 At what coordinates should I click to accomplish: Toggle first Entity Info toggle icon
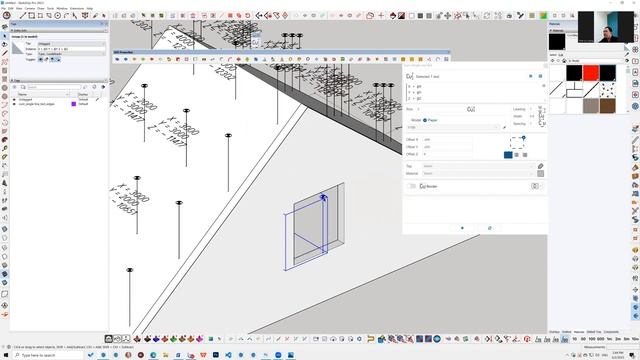40,60
